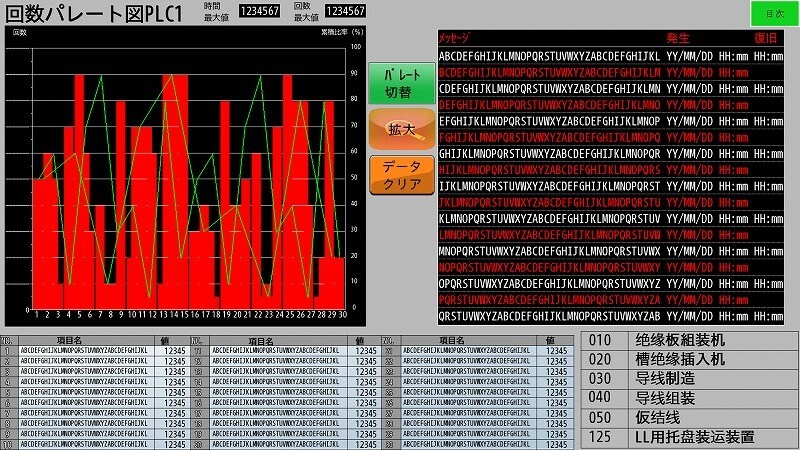Select station 020 槽绝缘插入机

point(689,359)
